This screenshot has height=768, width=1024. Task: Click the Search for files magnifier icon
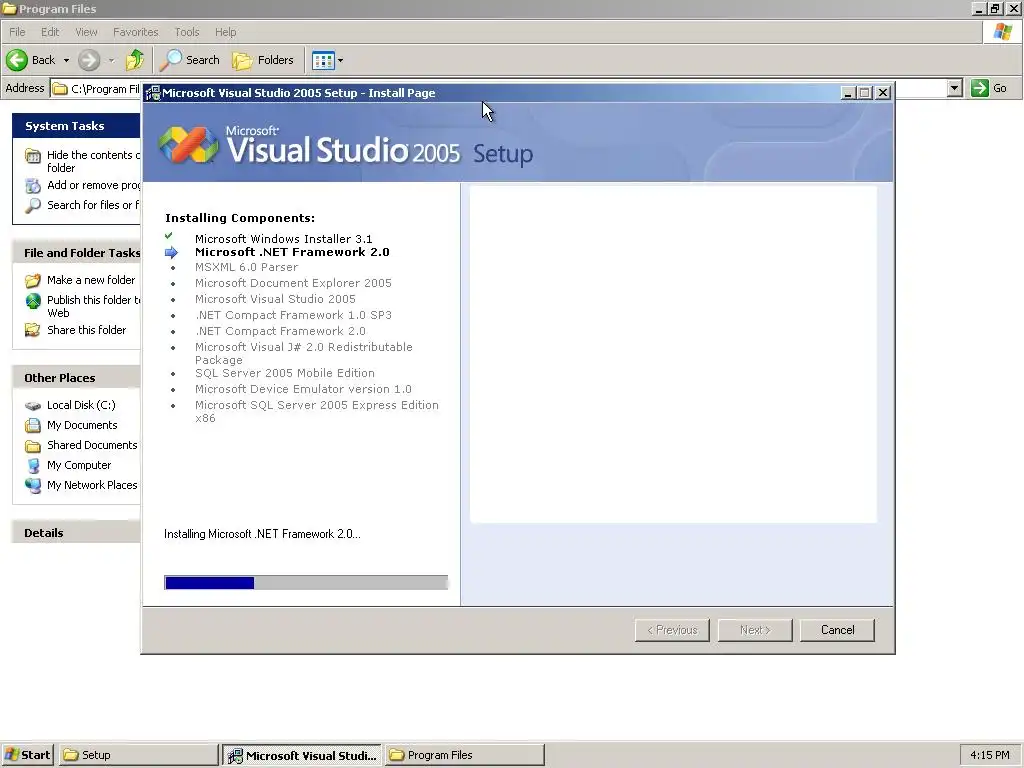(33, 206)
